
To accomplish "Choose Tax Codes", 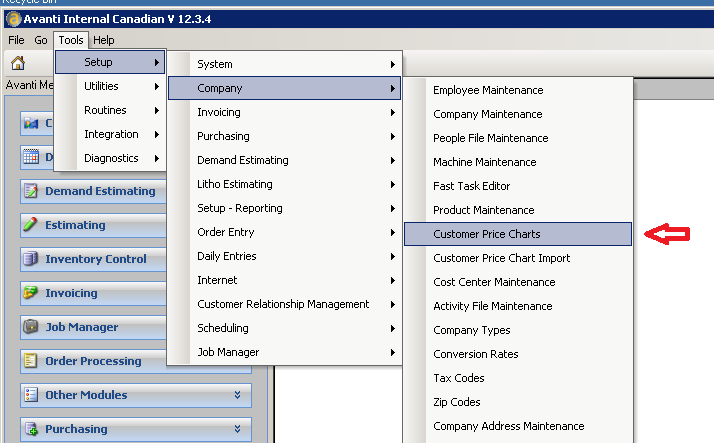I will (x=518, y=378).
